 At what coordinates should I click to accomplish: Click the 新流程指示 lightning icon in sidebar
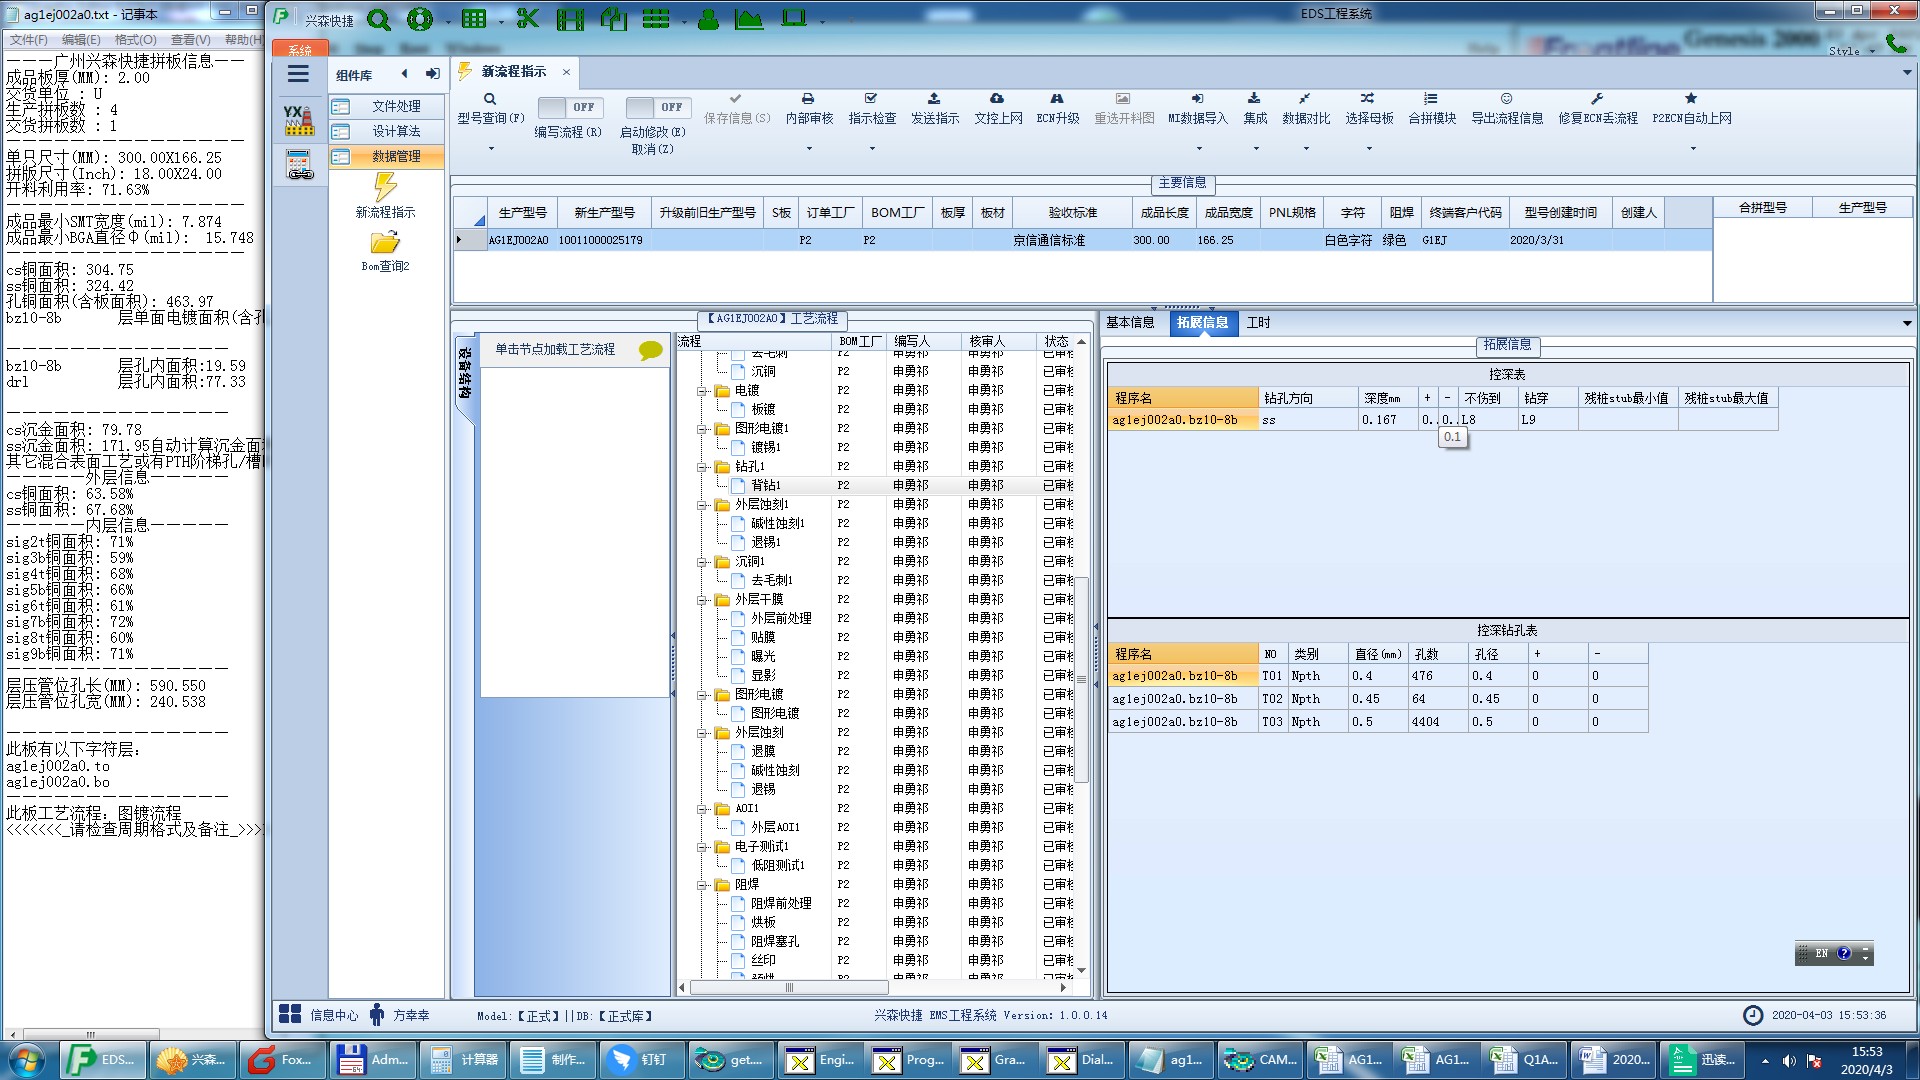385,187
